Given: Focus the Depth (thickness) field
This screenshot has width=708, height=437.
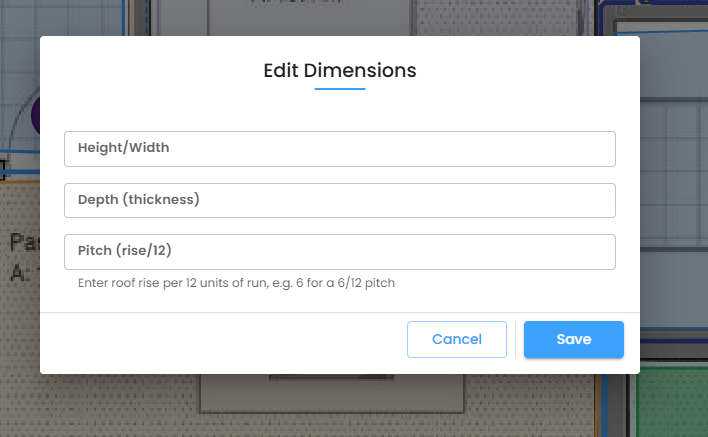Looking at the screenshot, I should point(340,200).
